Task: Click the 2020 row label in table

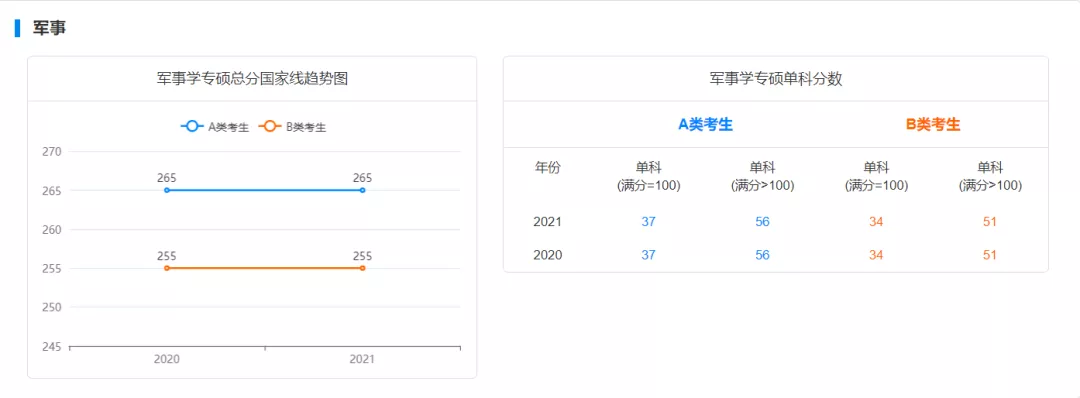Action: [x=548, y=255]
